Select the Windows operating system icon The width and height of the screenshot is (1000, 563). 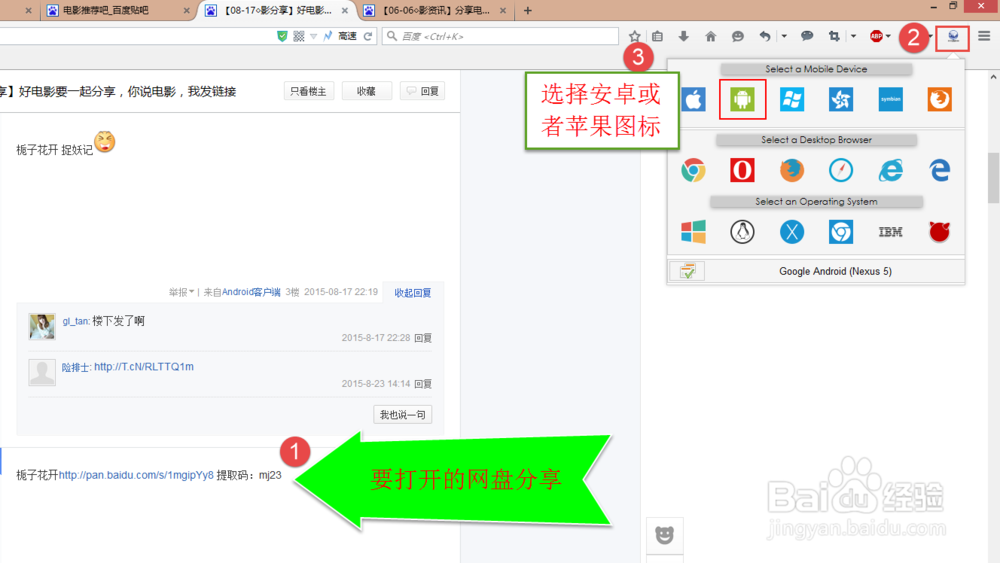click(x=693, y=232)
